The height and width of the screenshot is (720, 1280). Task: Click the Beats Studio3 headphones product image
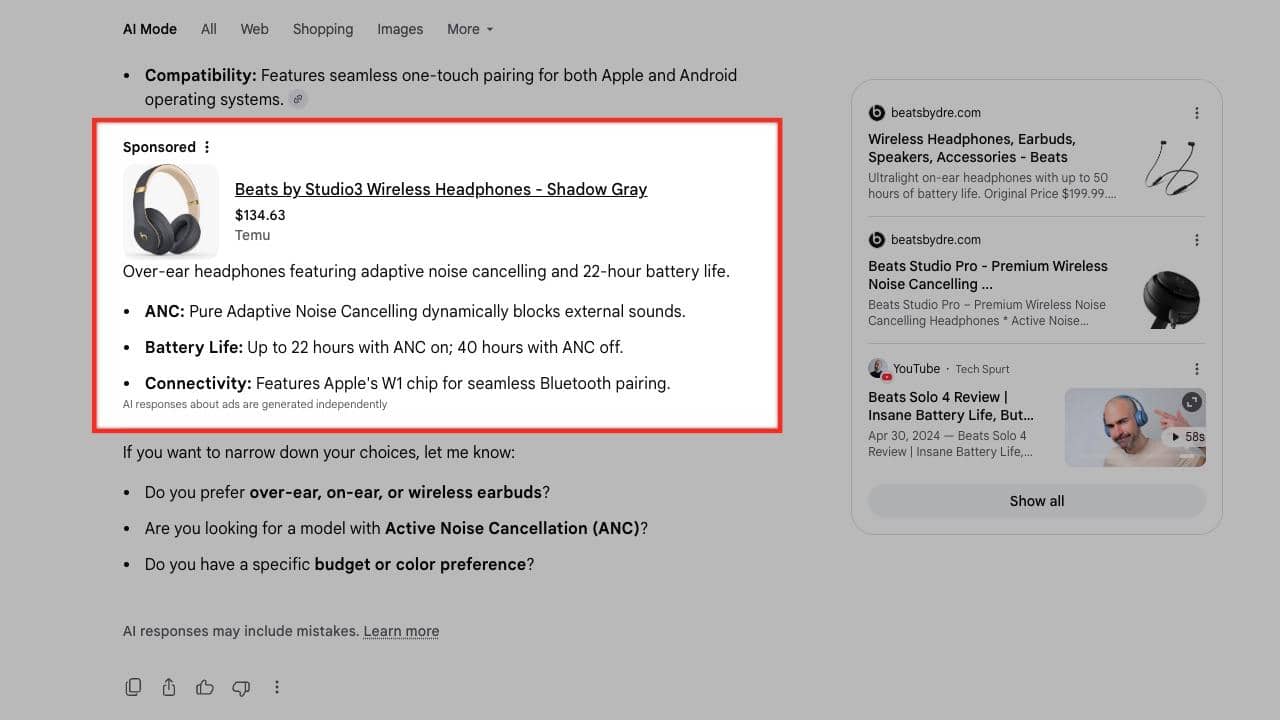171,211
